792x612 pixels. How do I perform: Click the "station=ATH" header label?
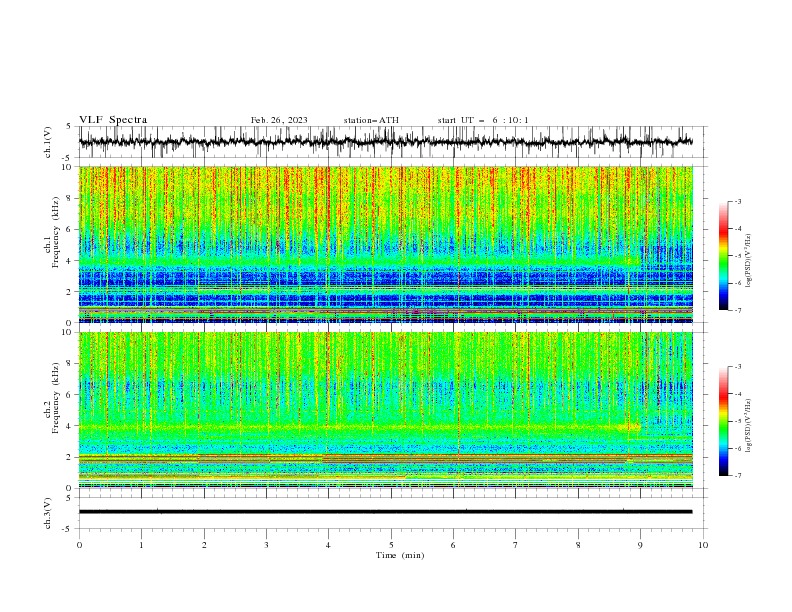[371, 120]
